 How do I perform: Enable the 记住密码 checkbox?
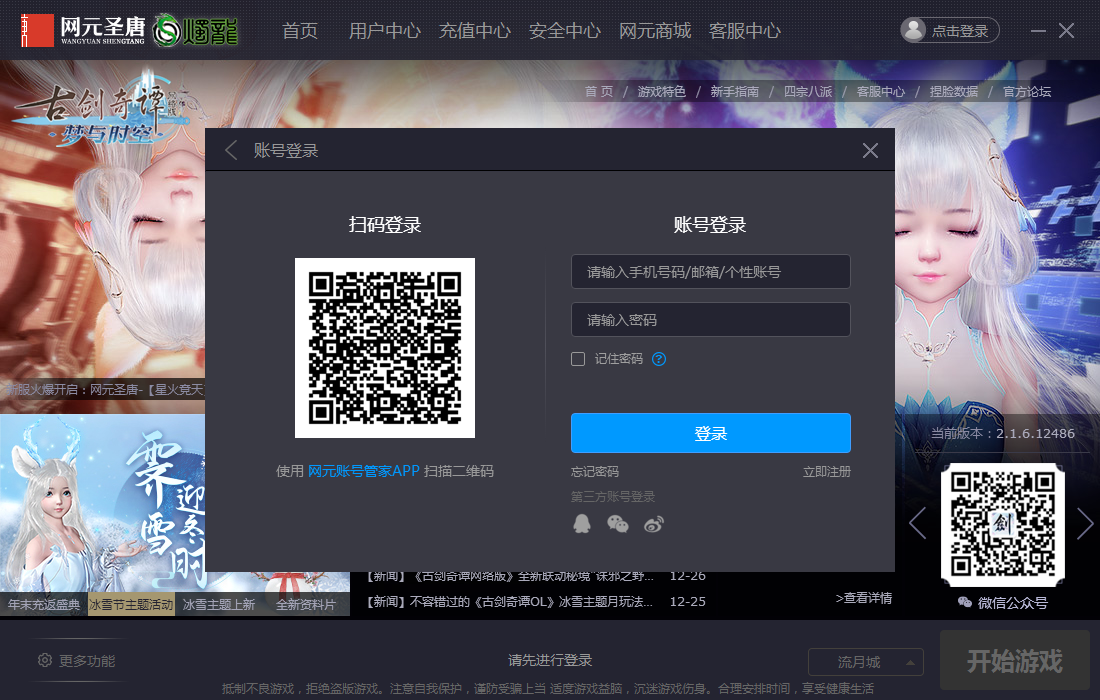(577, 359)
